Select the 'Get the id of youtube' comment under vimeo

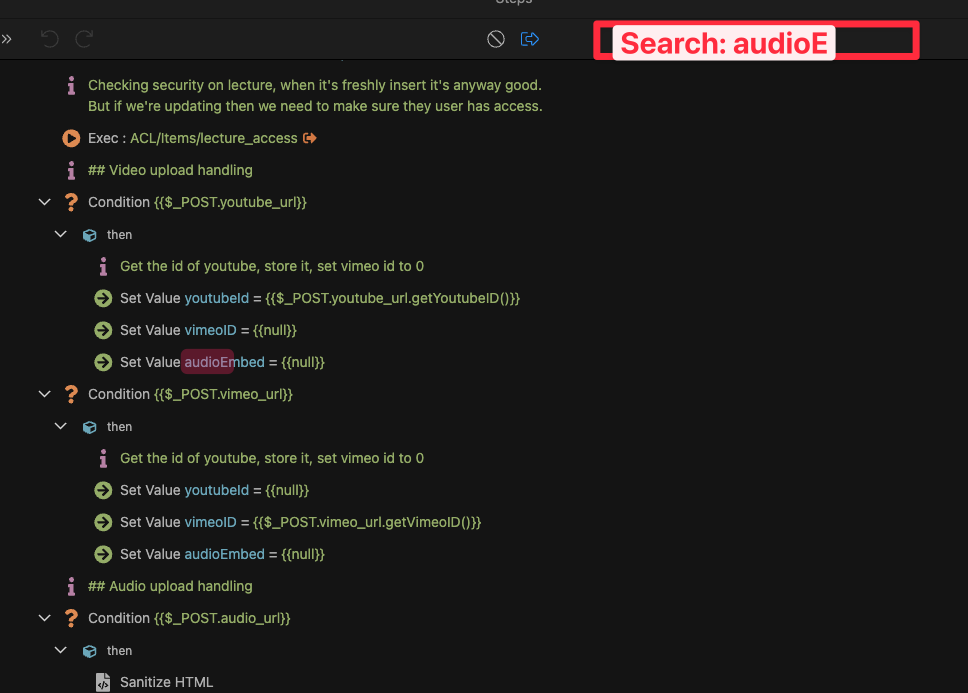(x=272, y=459)
